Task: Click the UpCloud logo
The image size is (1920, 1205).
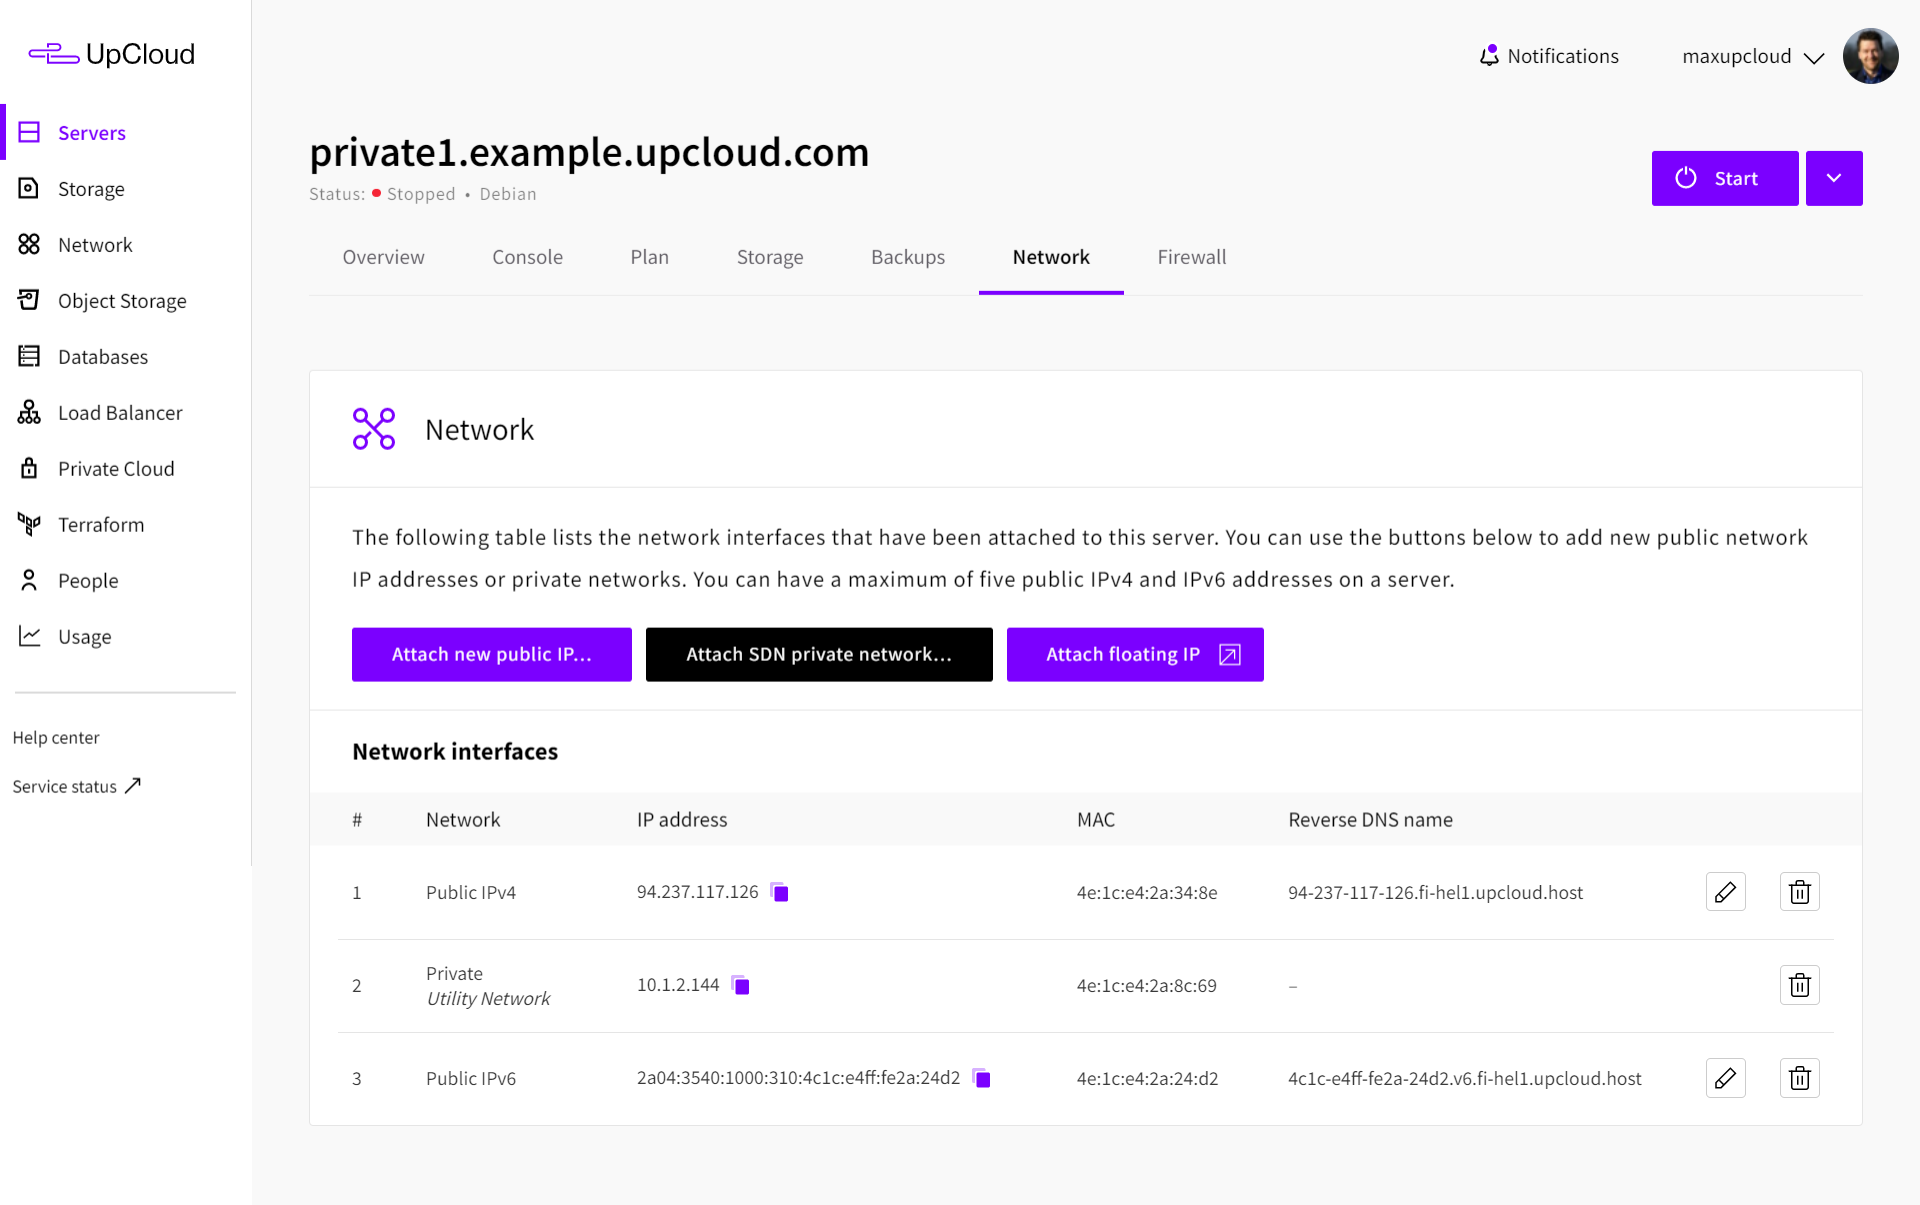Action: pos(111,54)
